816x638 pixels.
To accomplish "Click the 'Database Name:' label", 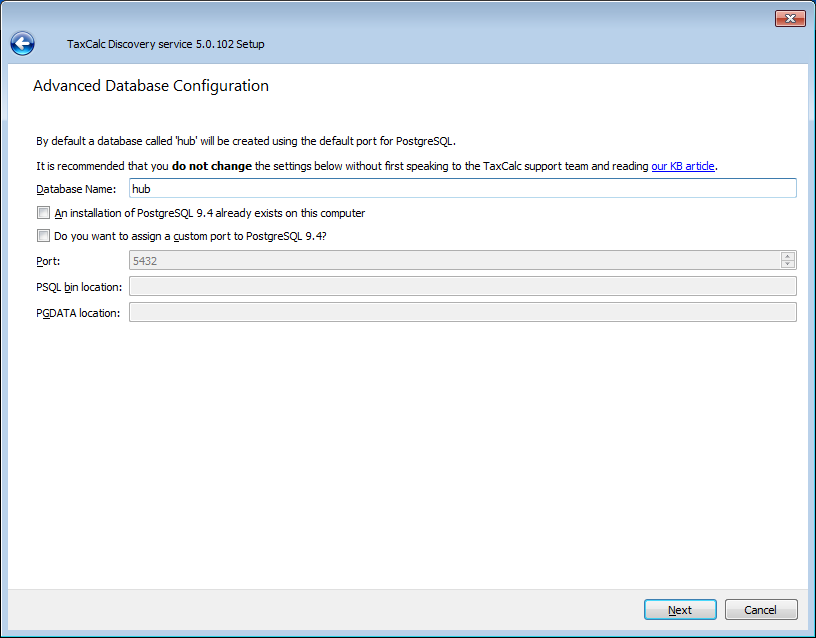I will (x=76, y=189).
